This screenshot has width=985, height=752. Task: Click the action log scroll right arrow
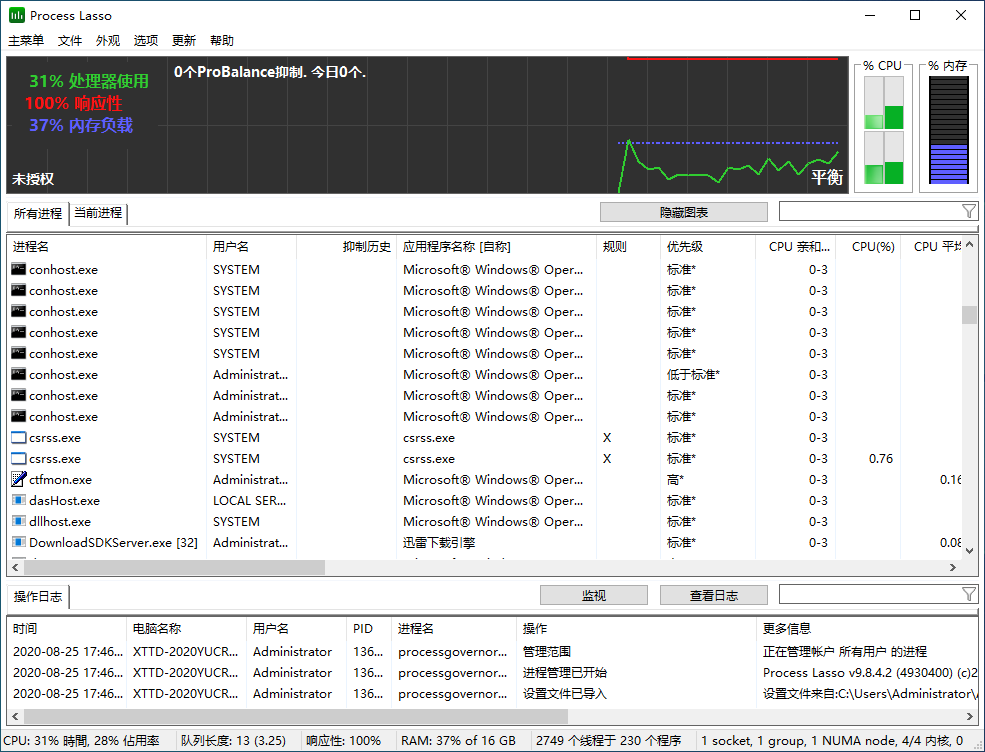(969, 716)
